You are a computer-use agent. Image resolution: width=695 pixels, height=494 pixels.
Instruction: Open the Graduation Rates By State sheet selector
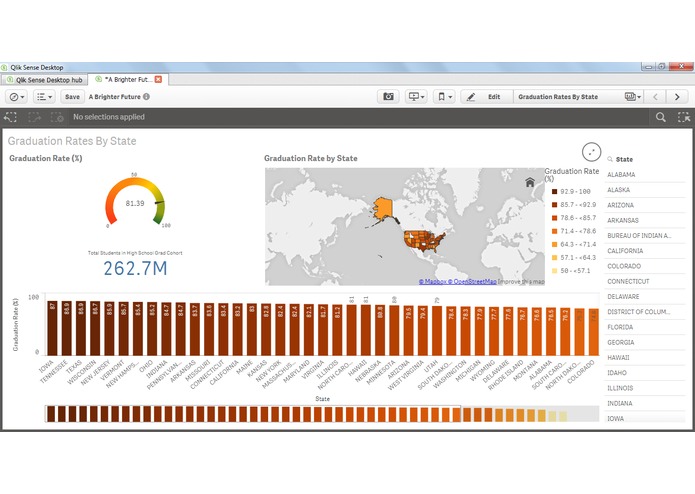tap(578, 97)
